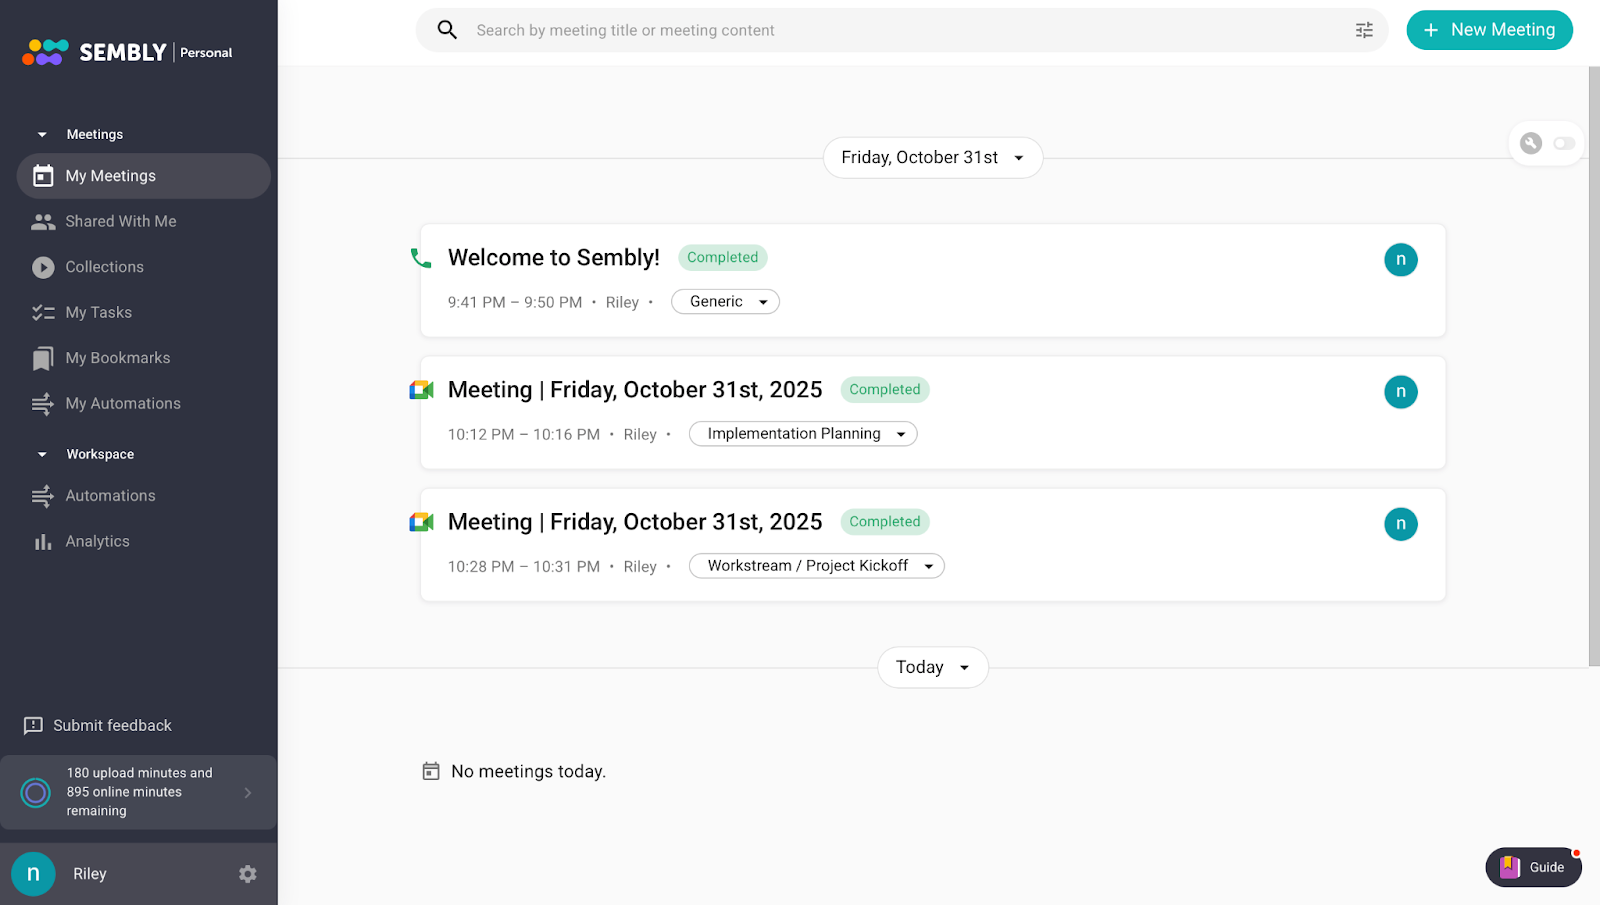1600x905 pixels.
Task: Expand the Workstream / Project Kickoff dropdown
Action: [816, 566]
